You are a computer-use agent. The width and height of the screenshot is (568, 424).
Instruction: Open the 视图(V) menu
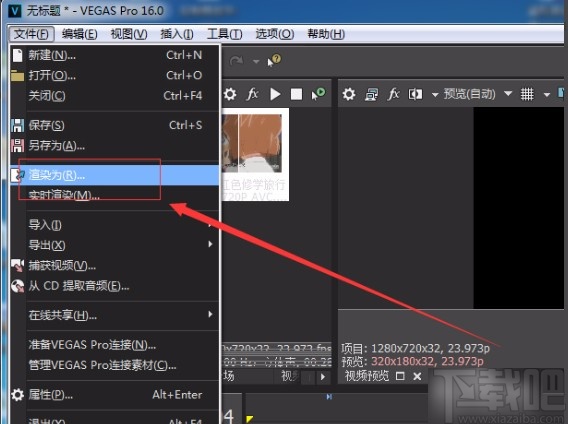coord(129,34)
